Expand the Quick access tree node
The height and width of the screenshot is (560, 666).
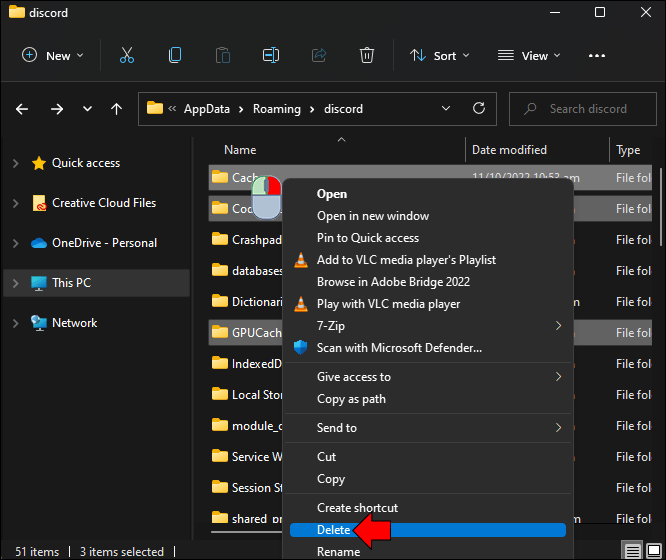[x=16, y=163]
